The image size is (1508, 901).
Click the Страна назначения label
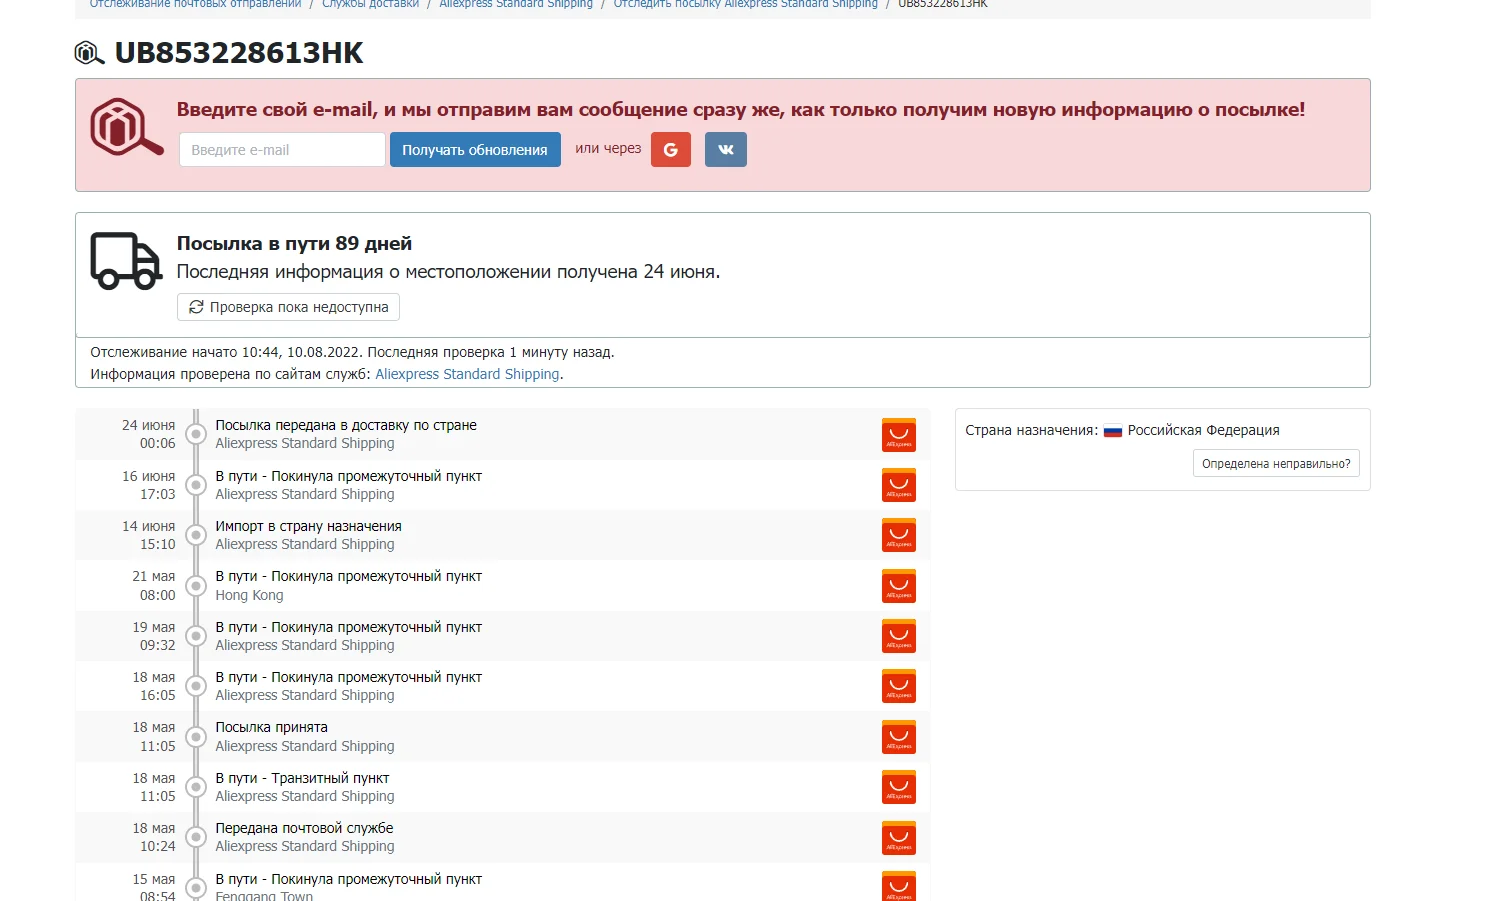point(1031,430)
